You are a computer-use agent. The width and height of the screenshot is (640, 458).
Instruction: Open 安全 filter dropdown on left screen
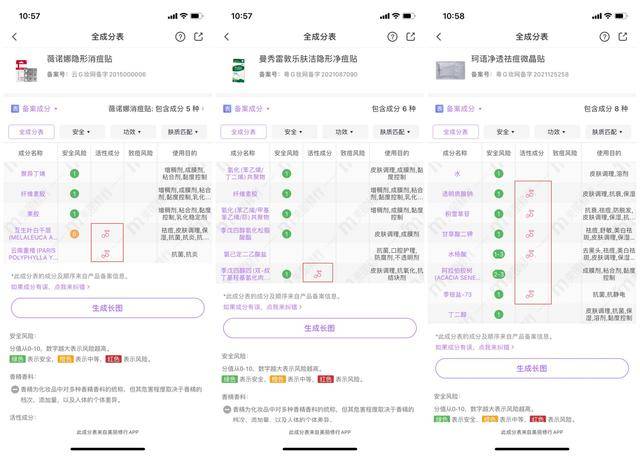pos(81,132)
